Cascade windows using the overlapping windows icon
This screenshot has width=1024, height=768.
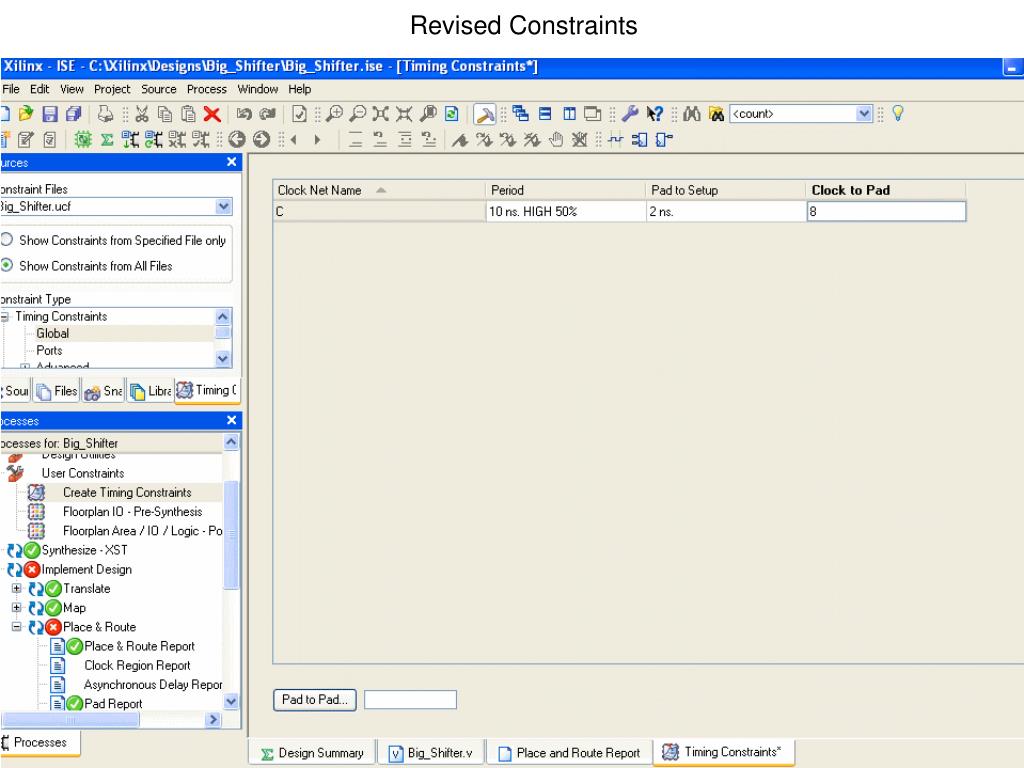tap(520, 114)
